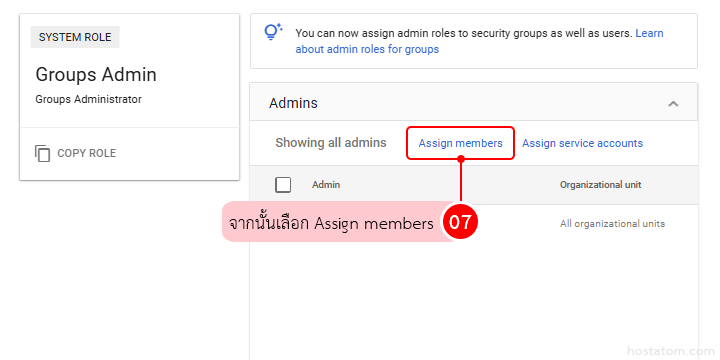
Task: Click the copy role icon
Action: [42, 153]
